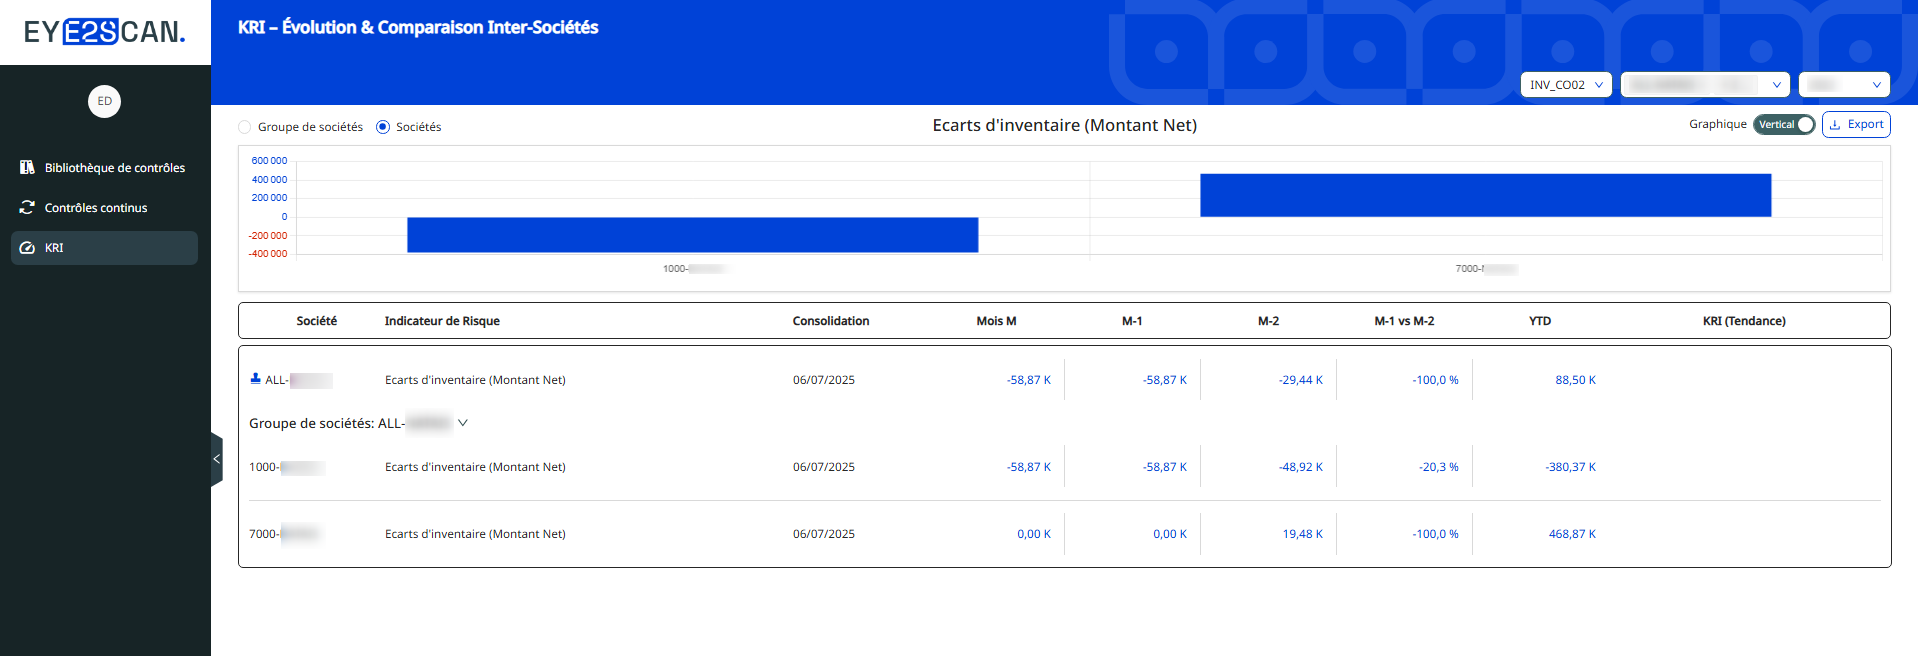Click the Contrôles continus refresh icon

tap(27, 208)
